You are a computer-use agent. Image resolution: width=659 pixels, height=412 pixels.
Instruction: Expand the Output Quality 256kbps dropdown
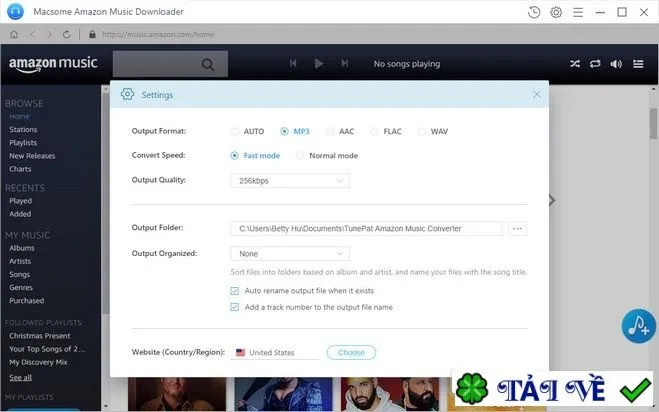coord(290,181)
